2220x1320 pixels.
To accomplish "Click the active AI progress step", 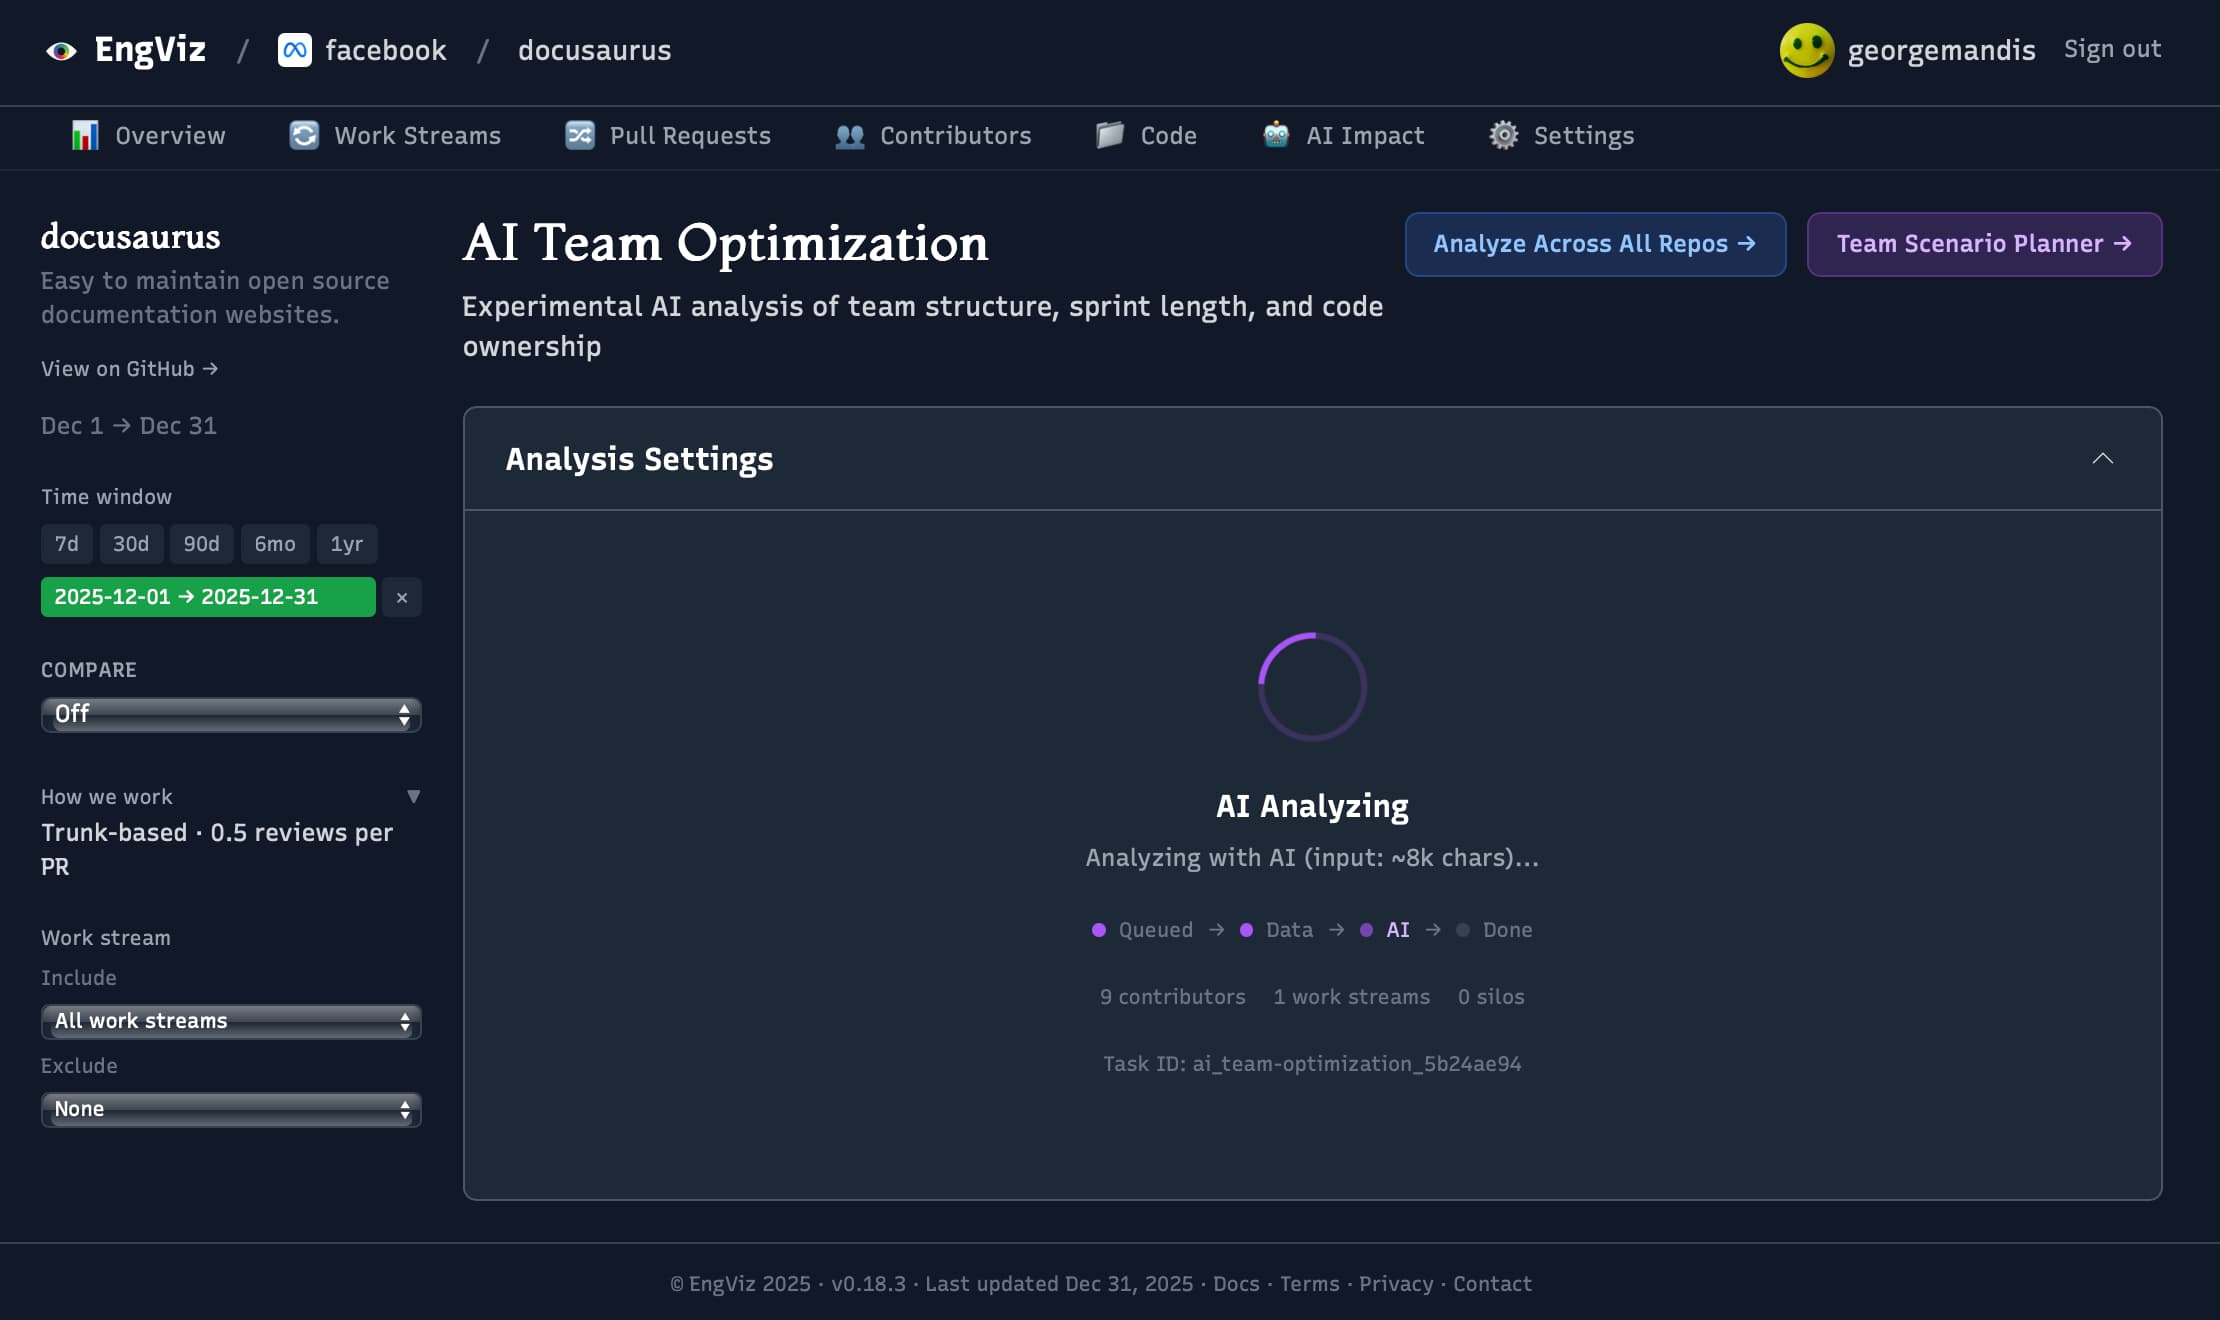I will (x=1385, y=930).
